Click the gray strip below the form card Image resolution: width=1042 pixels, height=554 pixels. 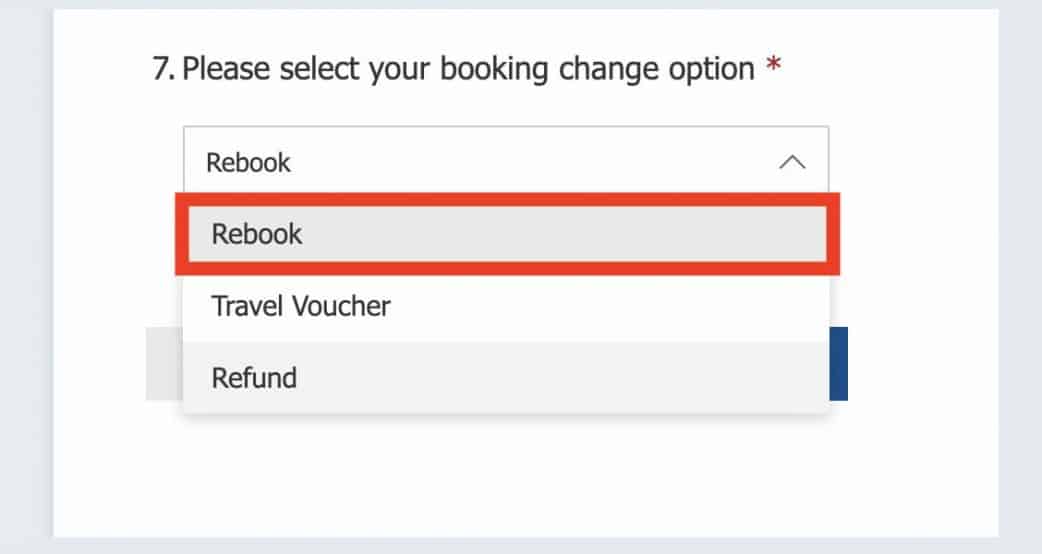click(x=520, y=546)
